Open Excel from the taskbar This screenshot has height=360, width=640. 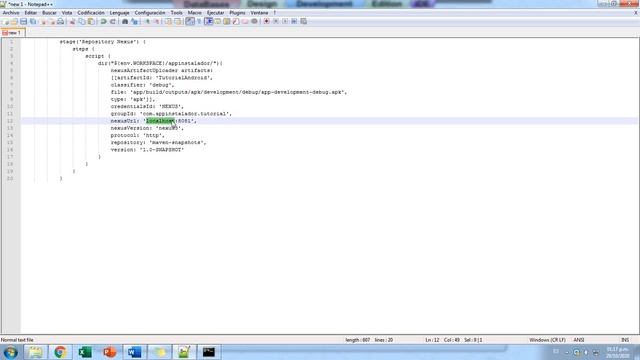click(x=85, y=352)
